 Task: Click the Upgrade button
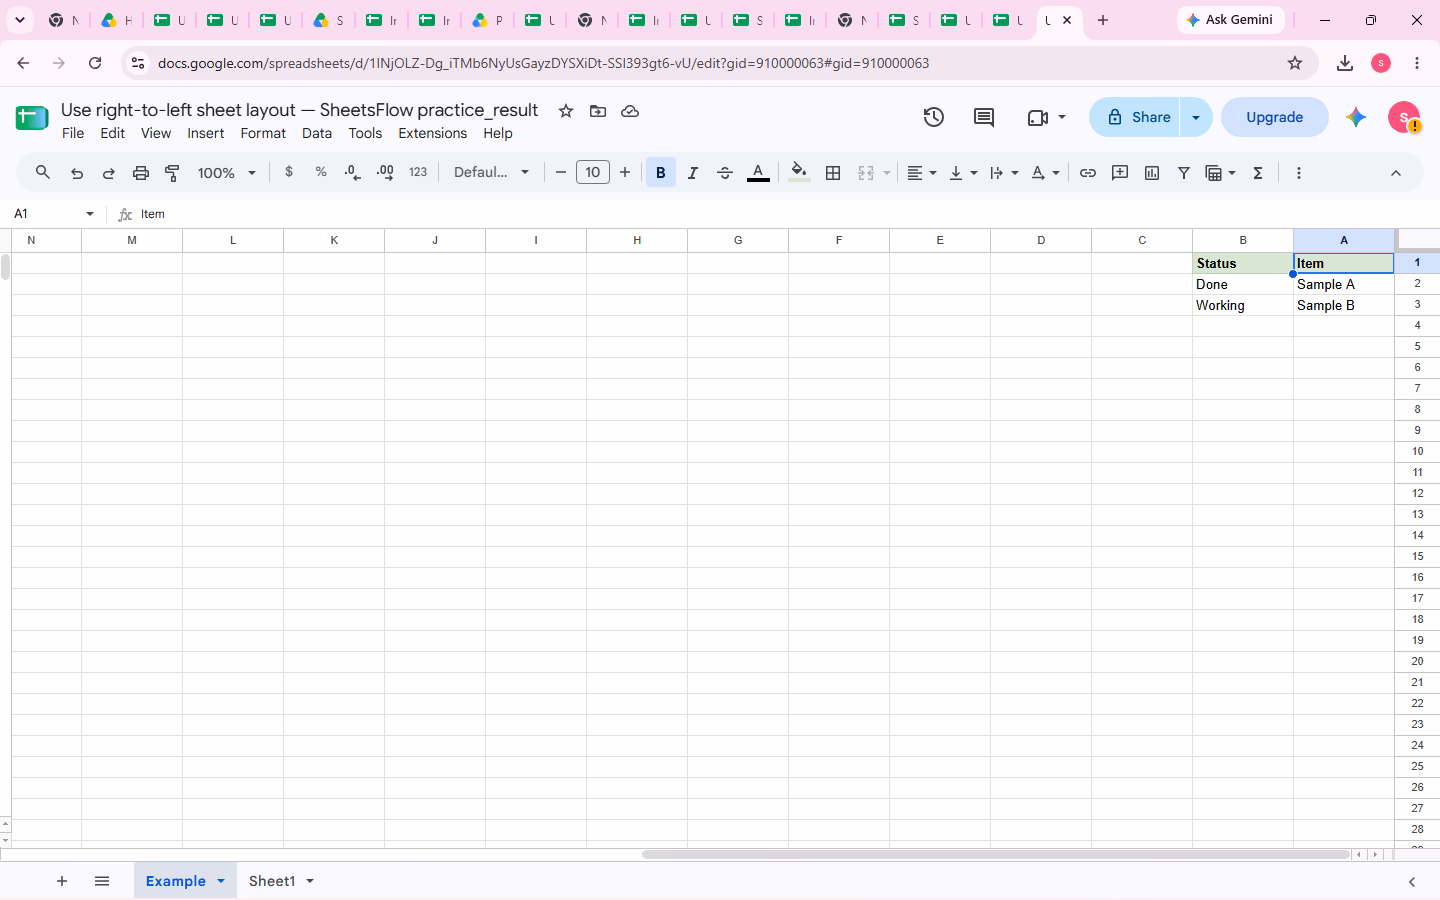pos(1275,117)
